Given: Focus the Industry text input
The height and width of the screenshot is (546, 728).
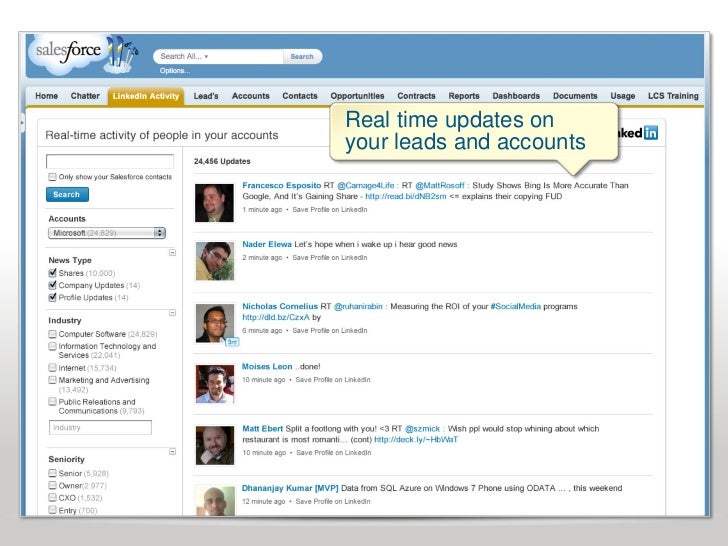Looking at the screenshot, I should point(100,428).
